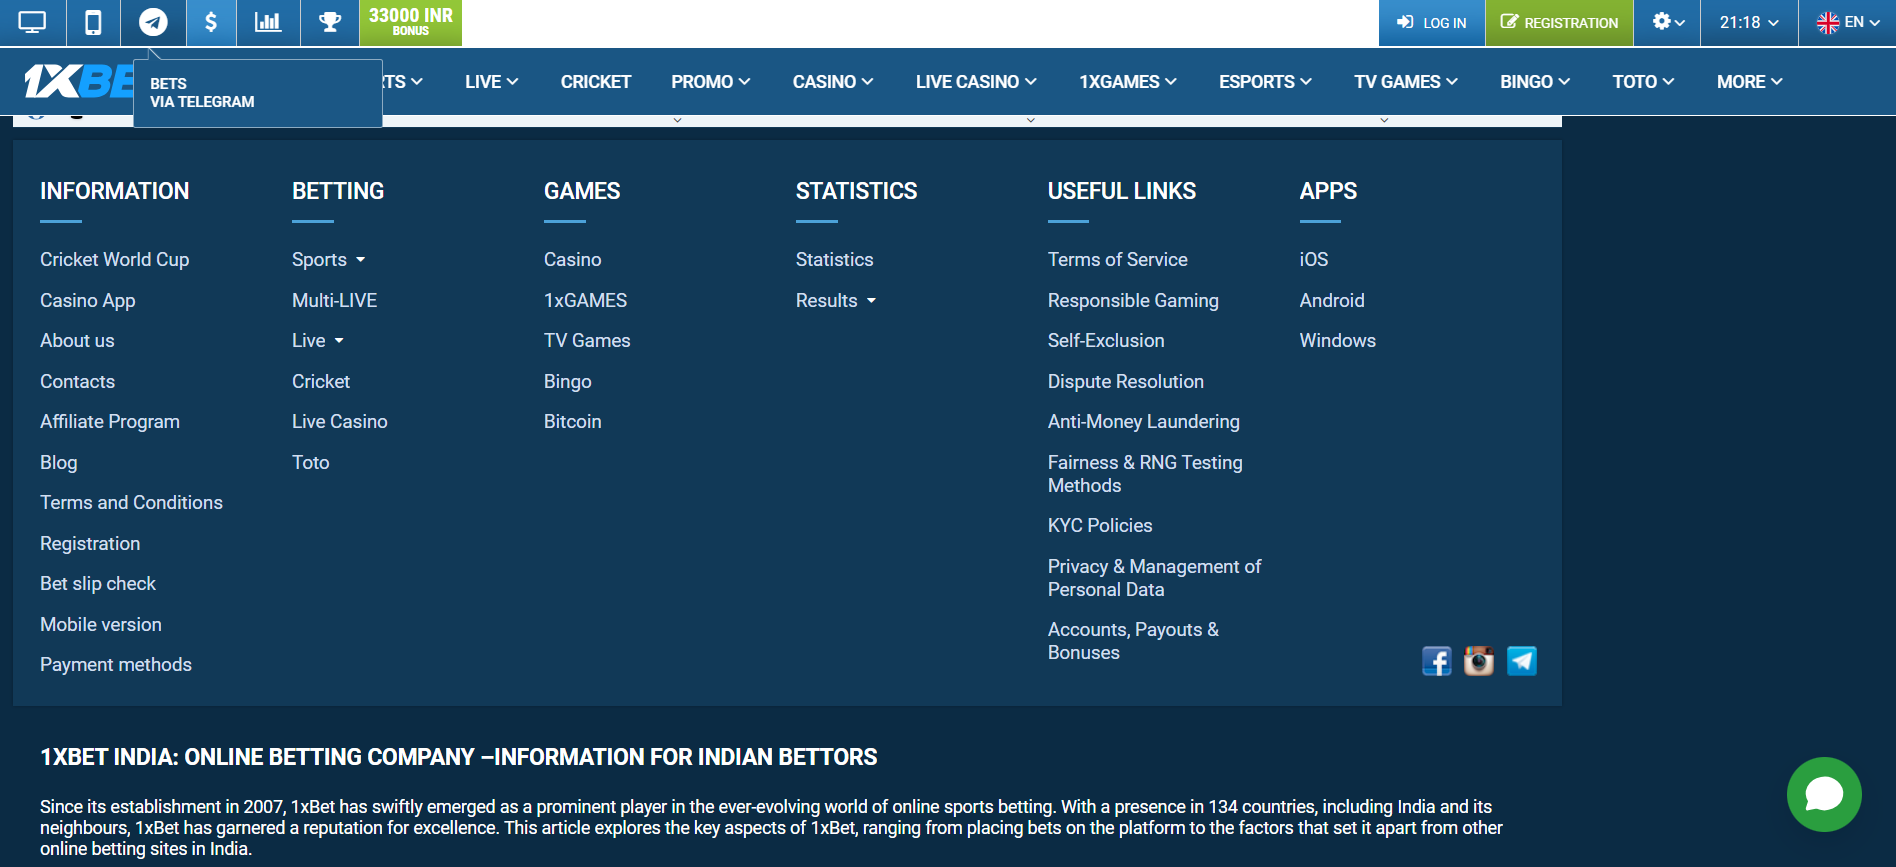Expand the TOTO menu
The height and width of the screenshot is (867, 1896).
[1643, 82]
